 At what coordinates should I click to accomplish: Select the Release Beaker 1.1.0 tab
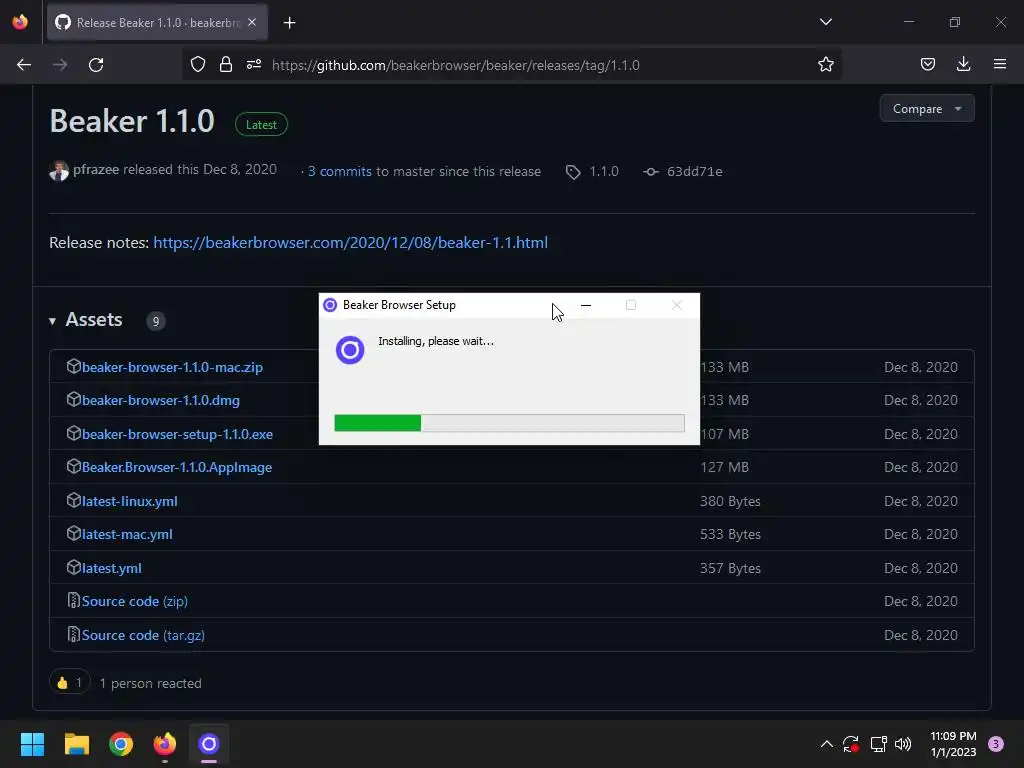[157, 22]
